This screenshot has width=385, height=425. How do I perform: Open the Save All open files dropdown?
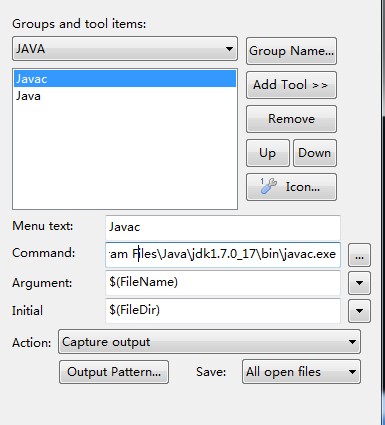click(301, 372)
